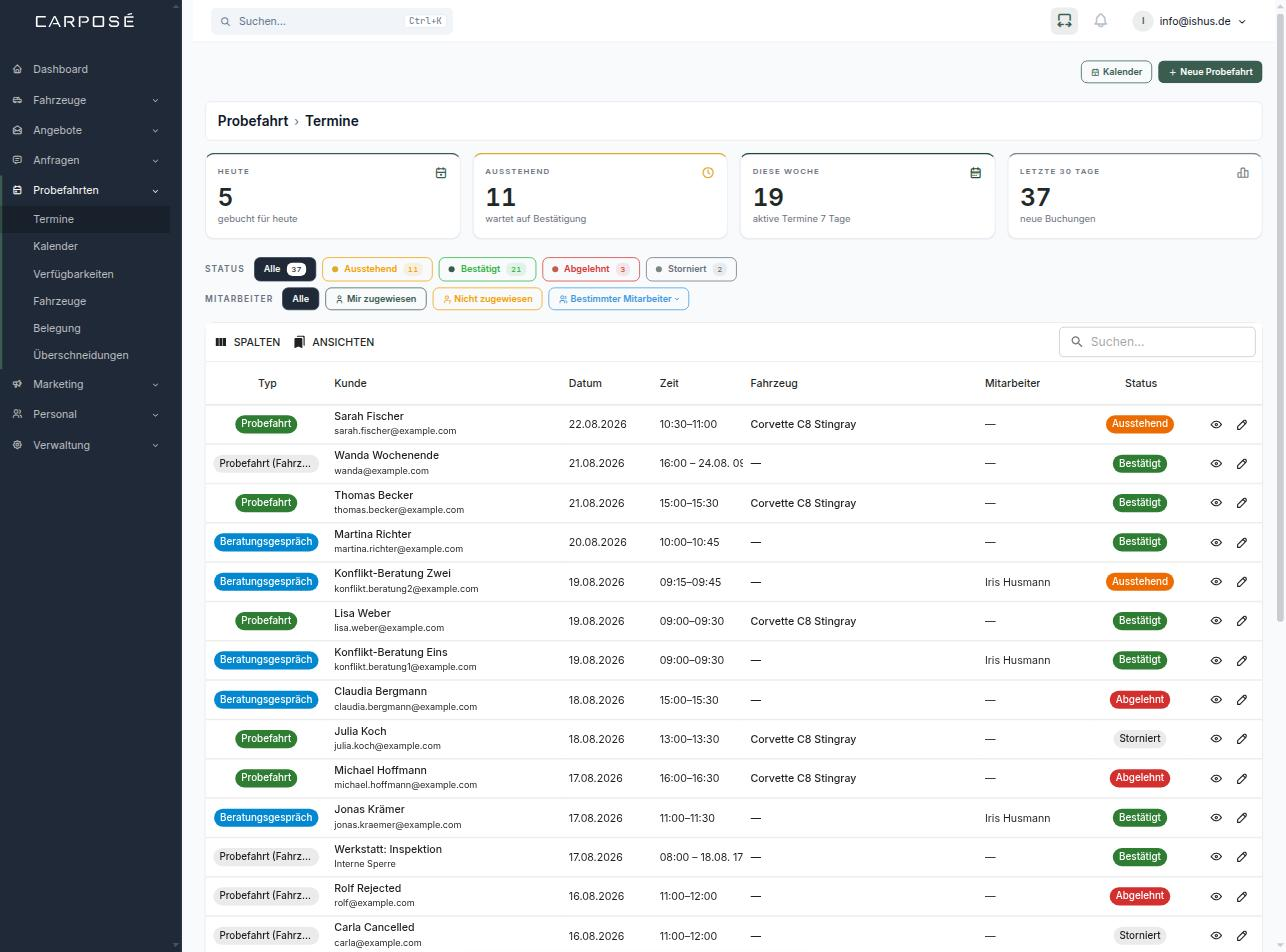Click the table search field
Image resolution: width=1286 pixels, height=952 pixels.
1157,342
